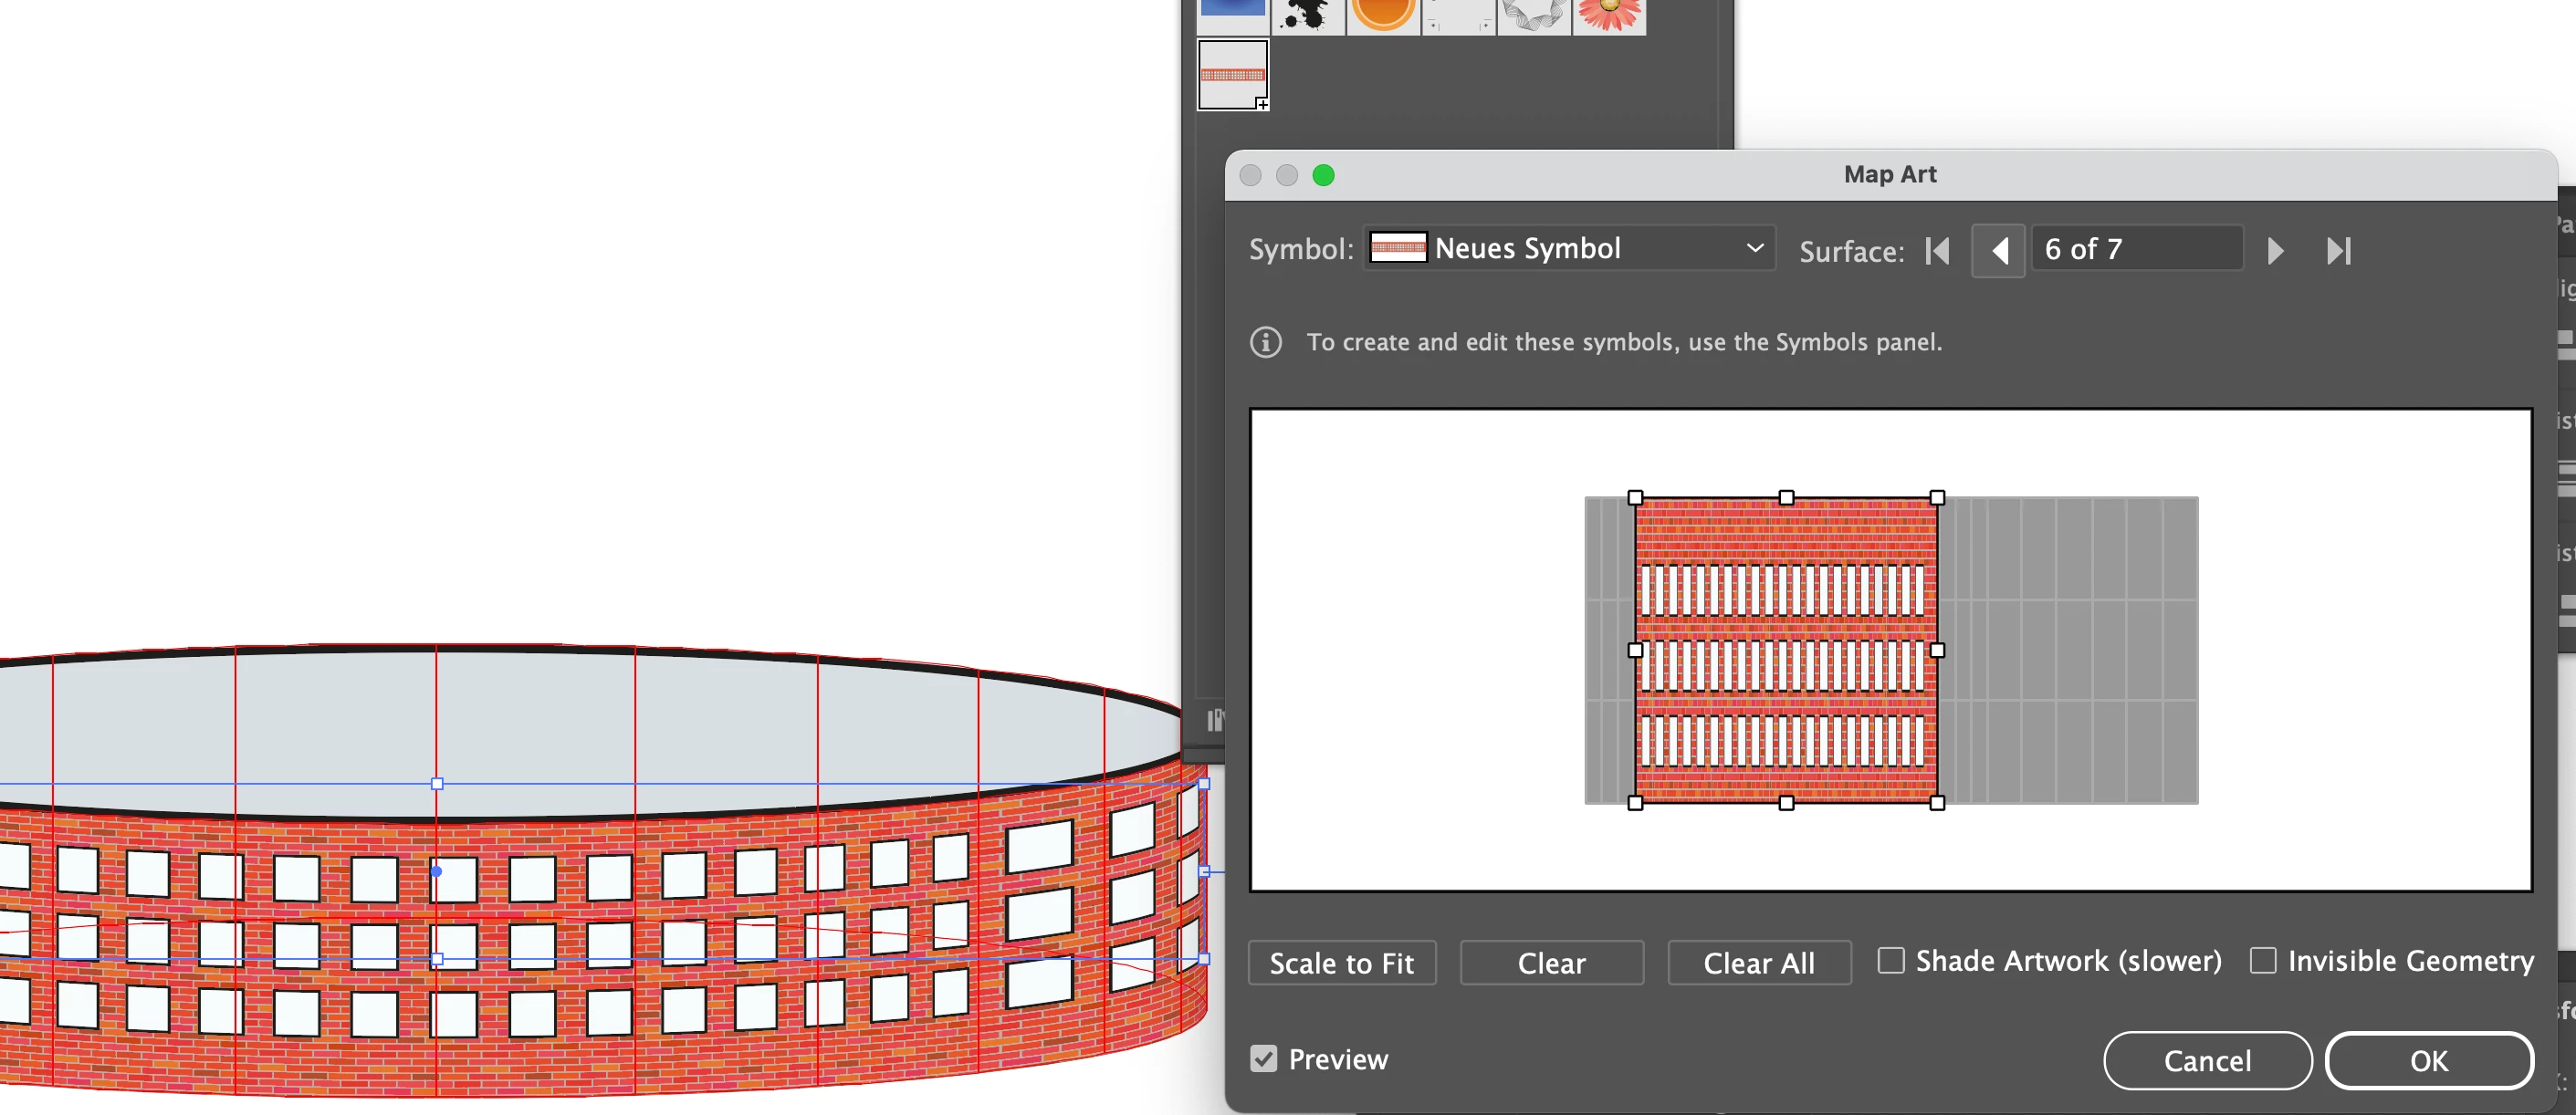Viewport: 2576px width, 1115px height.
Task: Go to the previous surface
Action: tap(1998, 251)
